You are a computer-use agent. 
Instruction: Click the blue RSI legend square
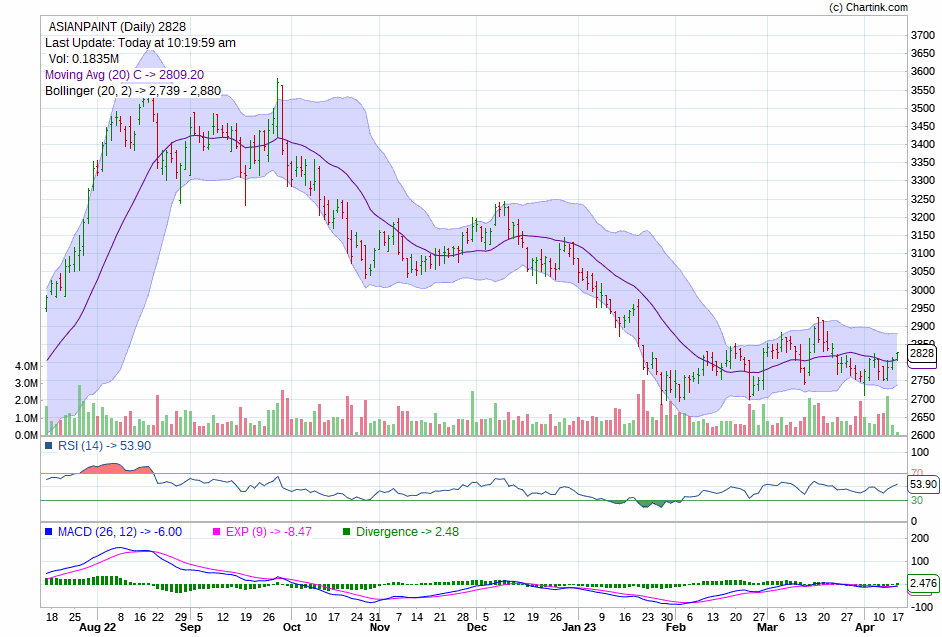[49, 446]
